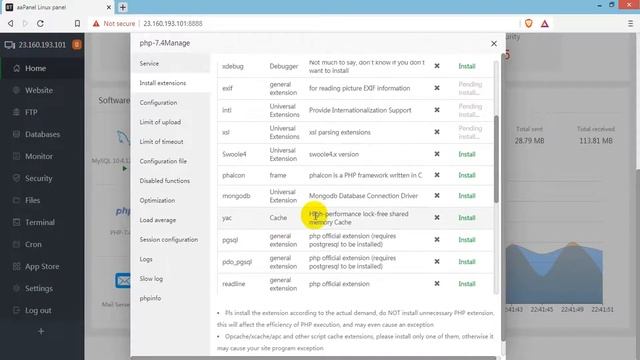
Task: Click the Brave rewards triangle icon
Action: (544, 24)
